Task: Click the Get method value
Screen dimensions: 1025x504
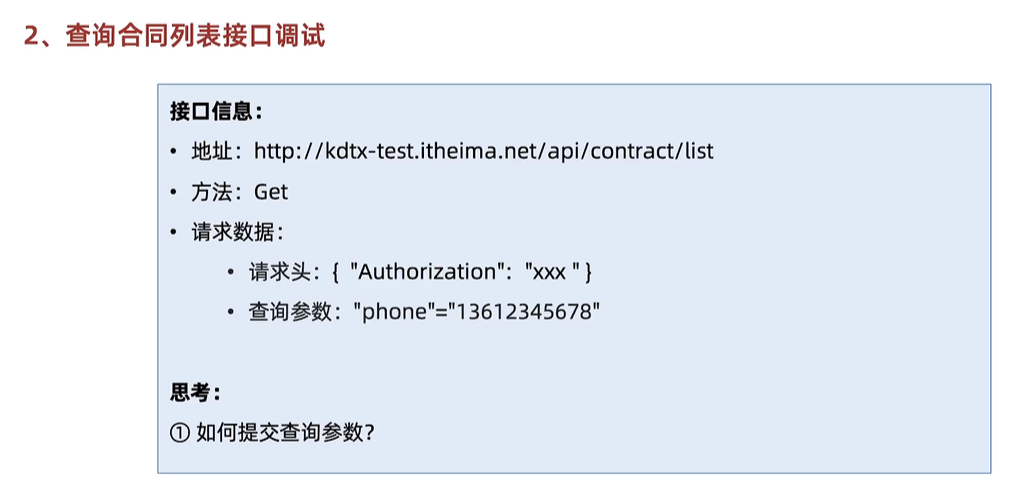Action: pos(271,192)
